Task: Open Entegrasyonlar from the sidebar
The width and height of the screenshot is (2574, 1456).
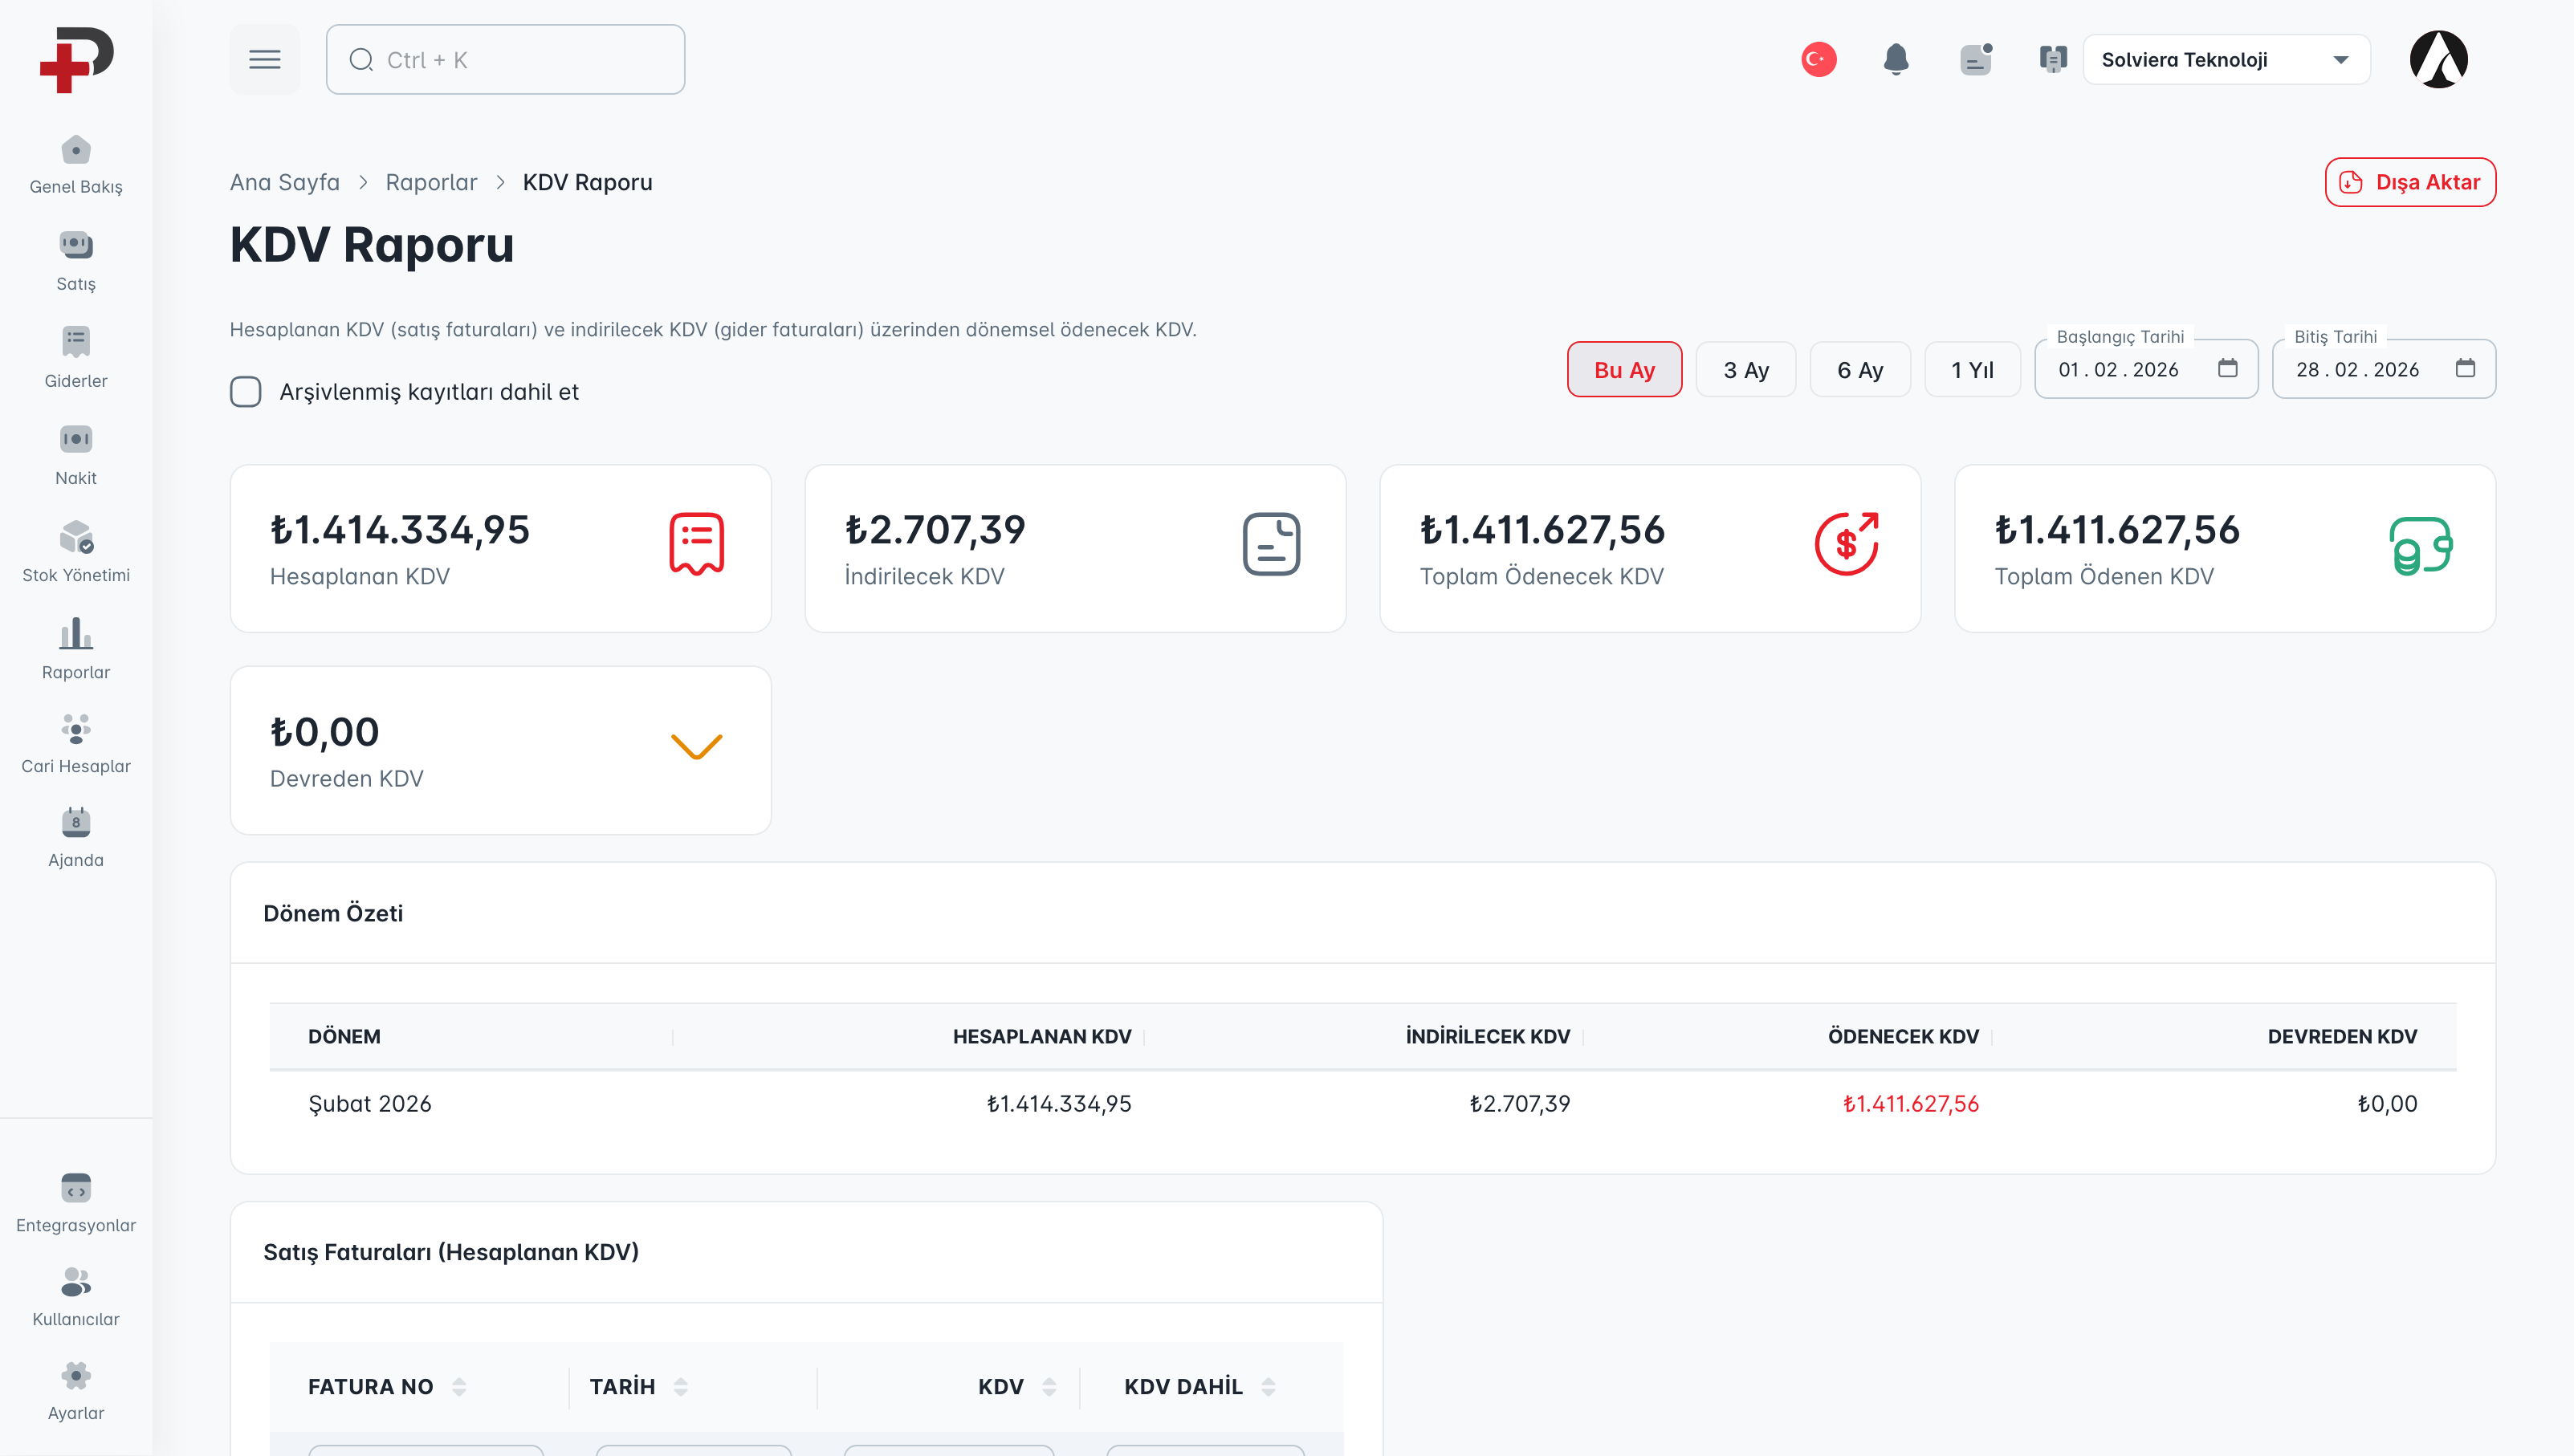Action: (x=76, y=1188)
